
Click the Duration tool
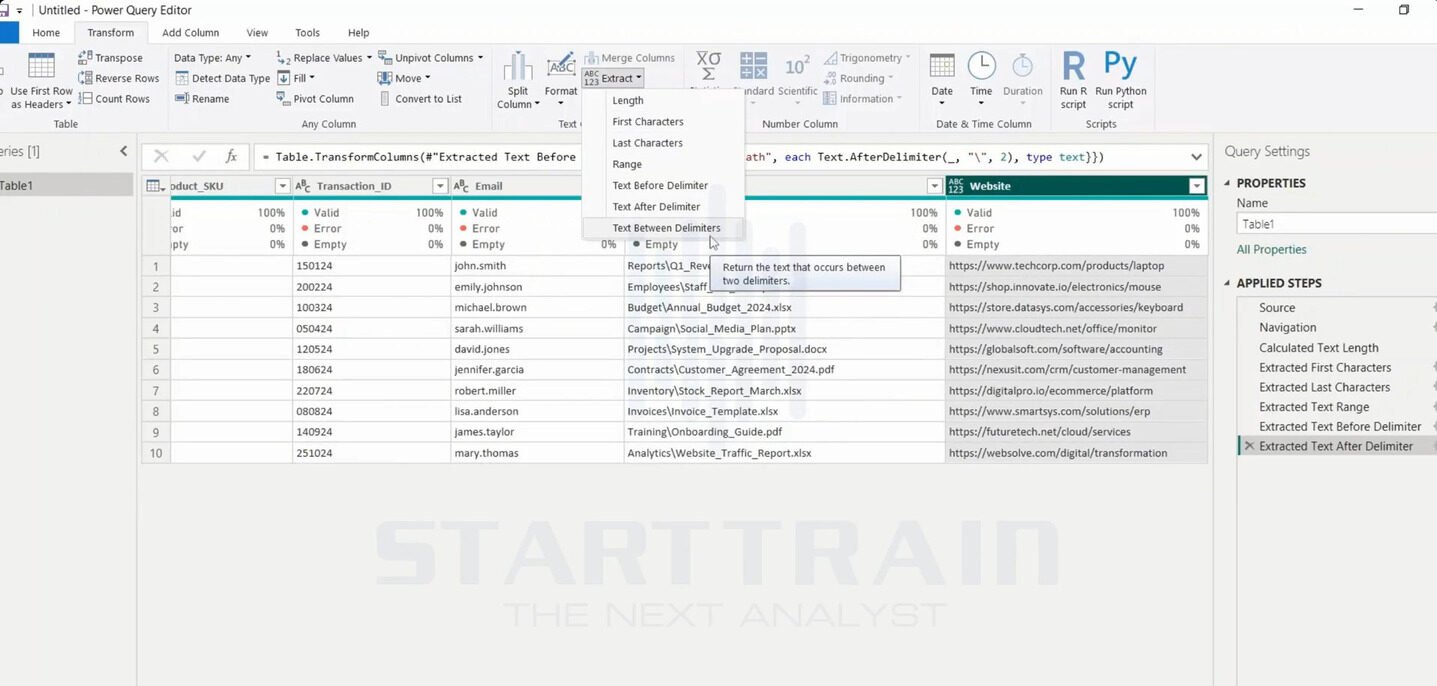coord(1022,76)
